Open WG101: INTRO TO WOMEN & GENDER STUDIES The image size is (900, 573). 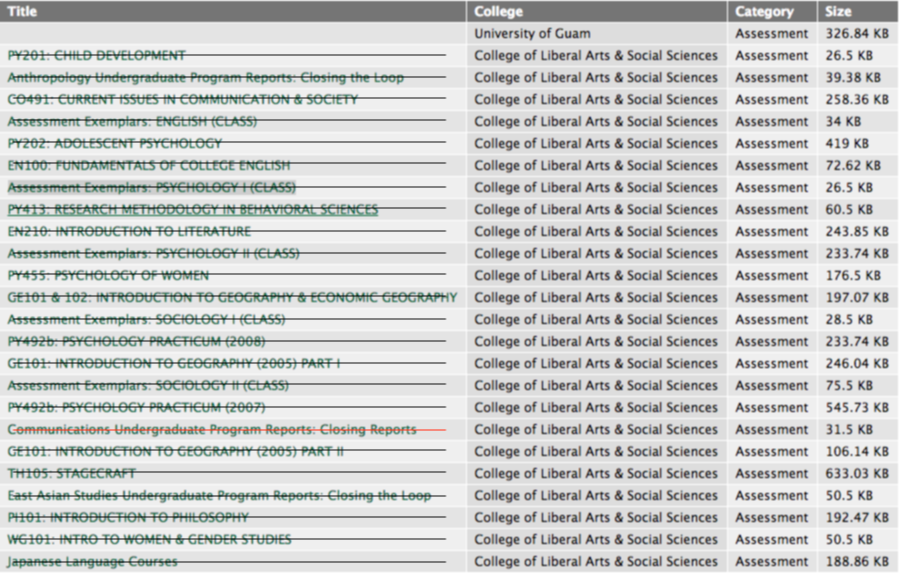click(x=149, y=540)
